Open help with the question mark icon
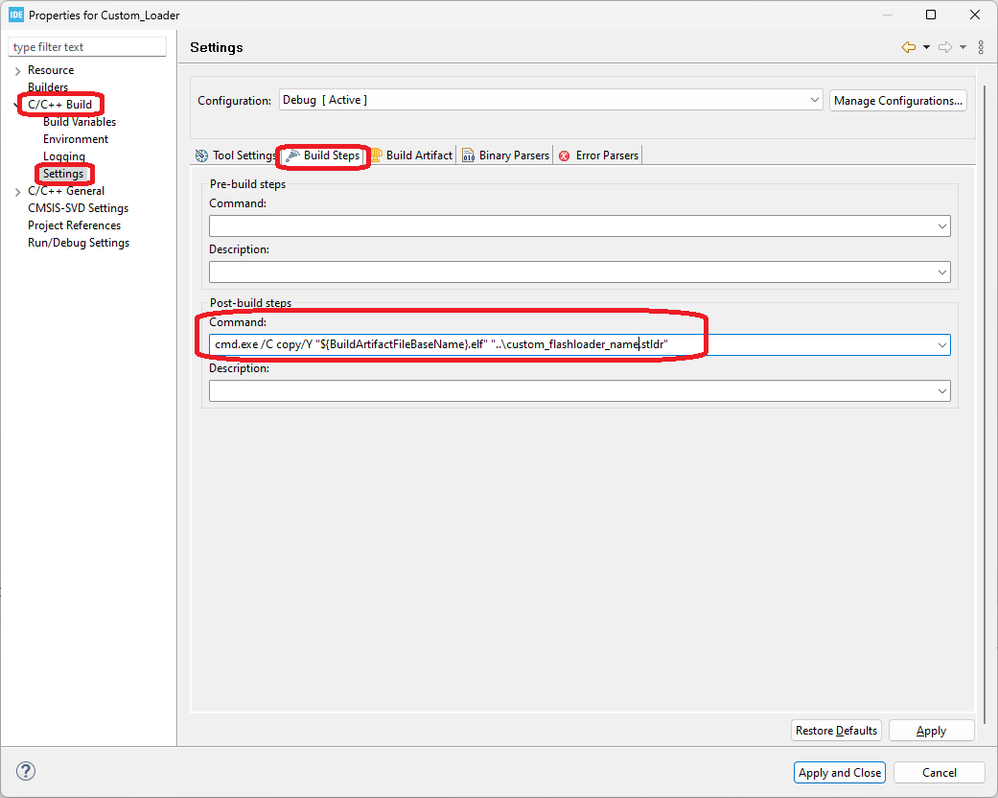Image resolution: width=998 pixels, height=798 pixels. (x=27, y=771)
